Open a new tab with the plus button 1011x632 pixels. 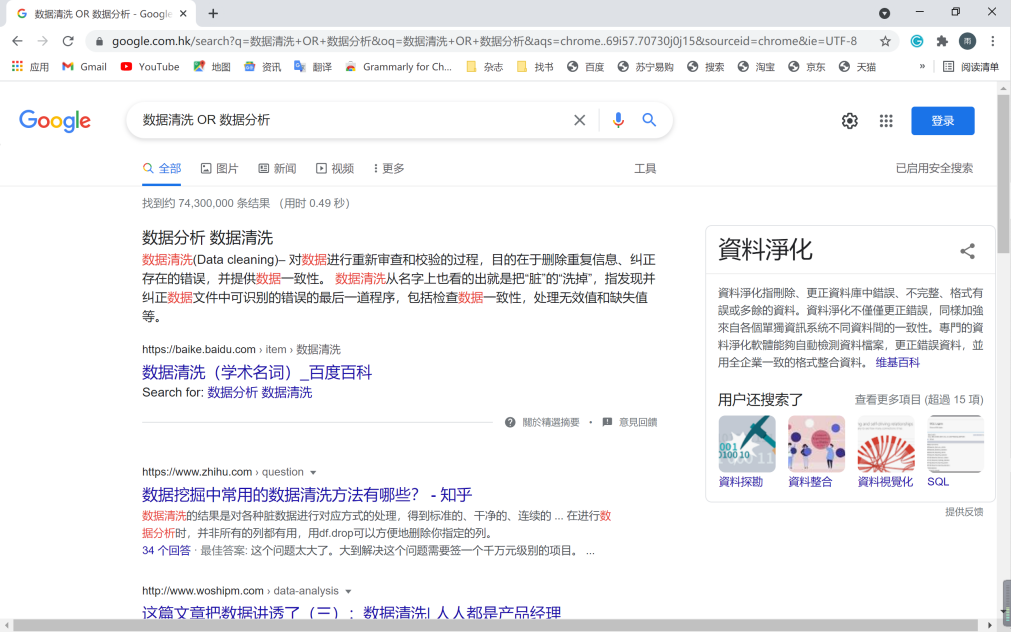coord(213,14)
